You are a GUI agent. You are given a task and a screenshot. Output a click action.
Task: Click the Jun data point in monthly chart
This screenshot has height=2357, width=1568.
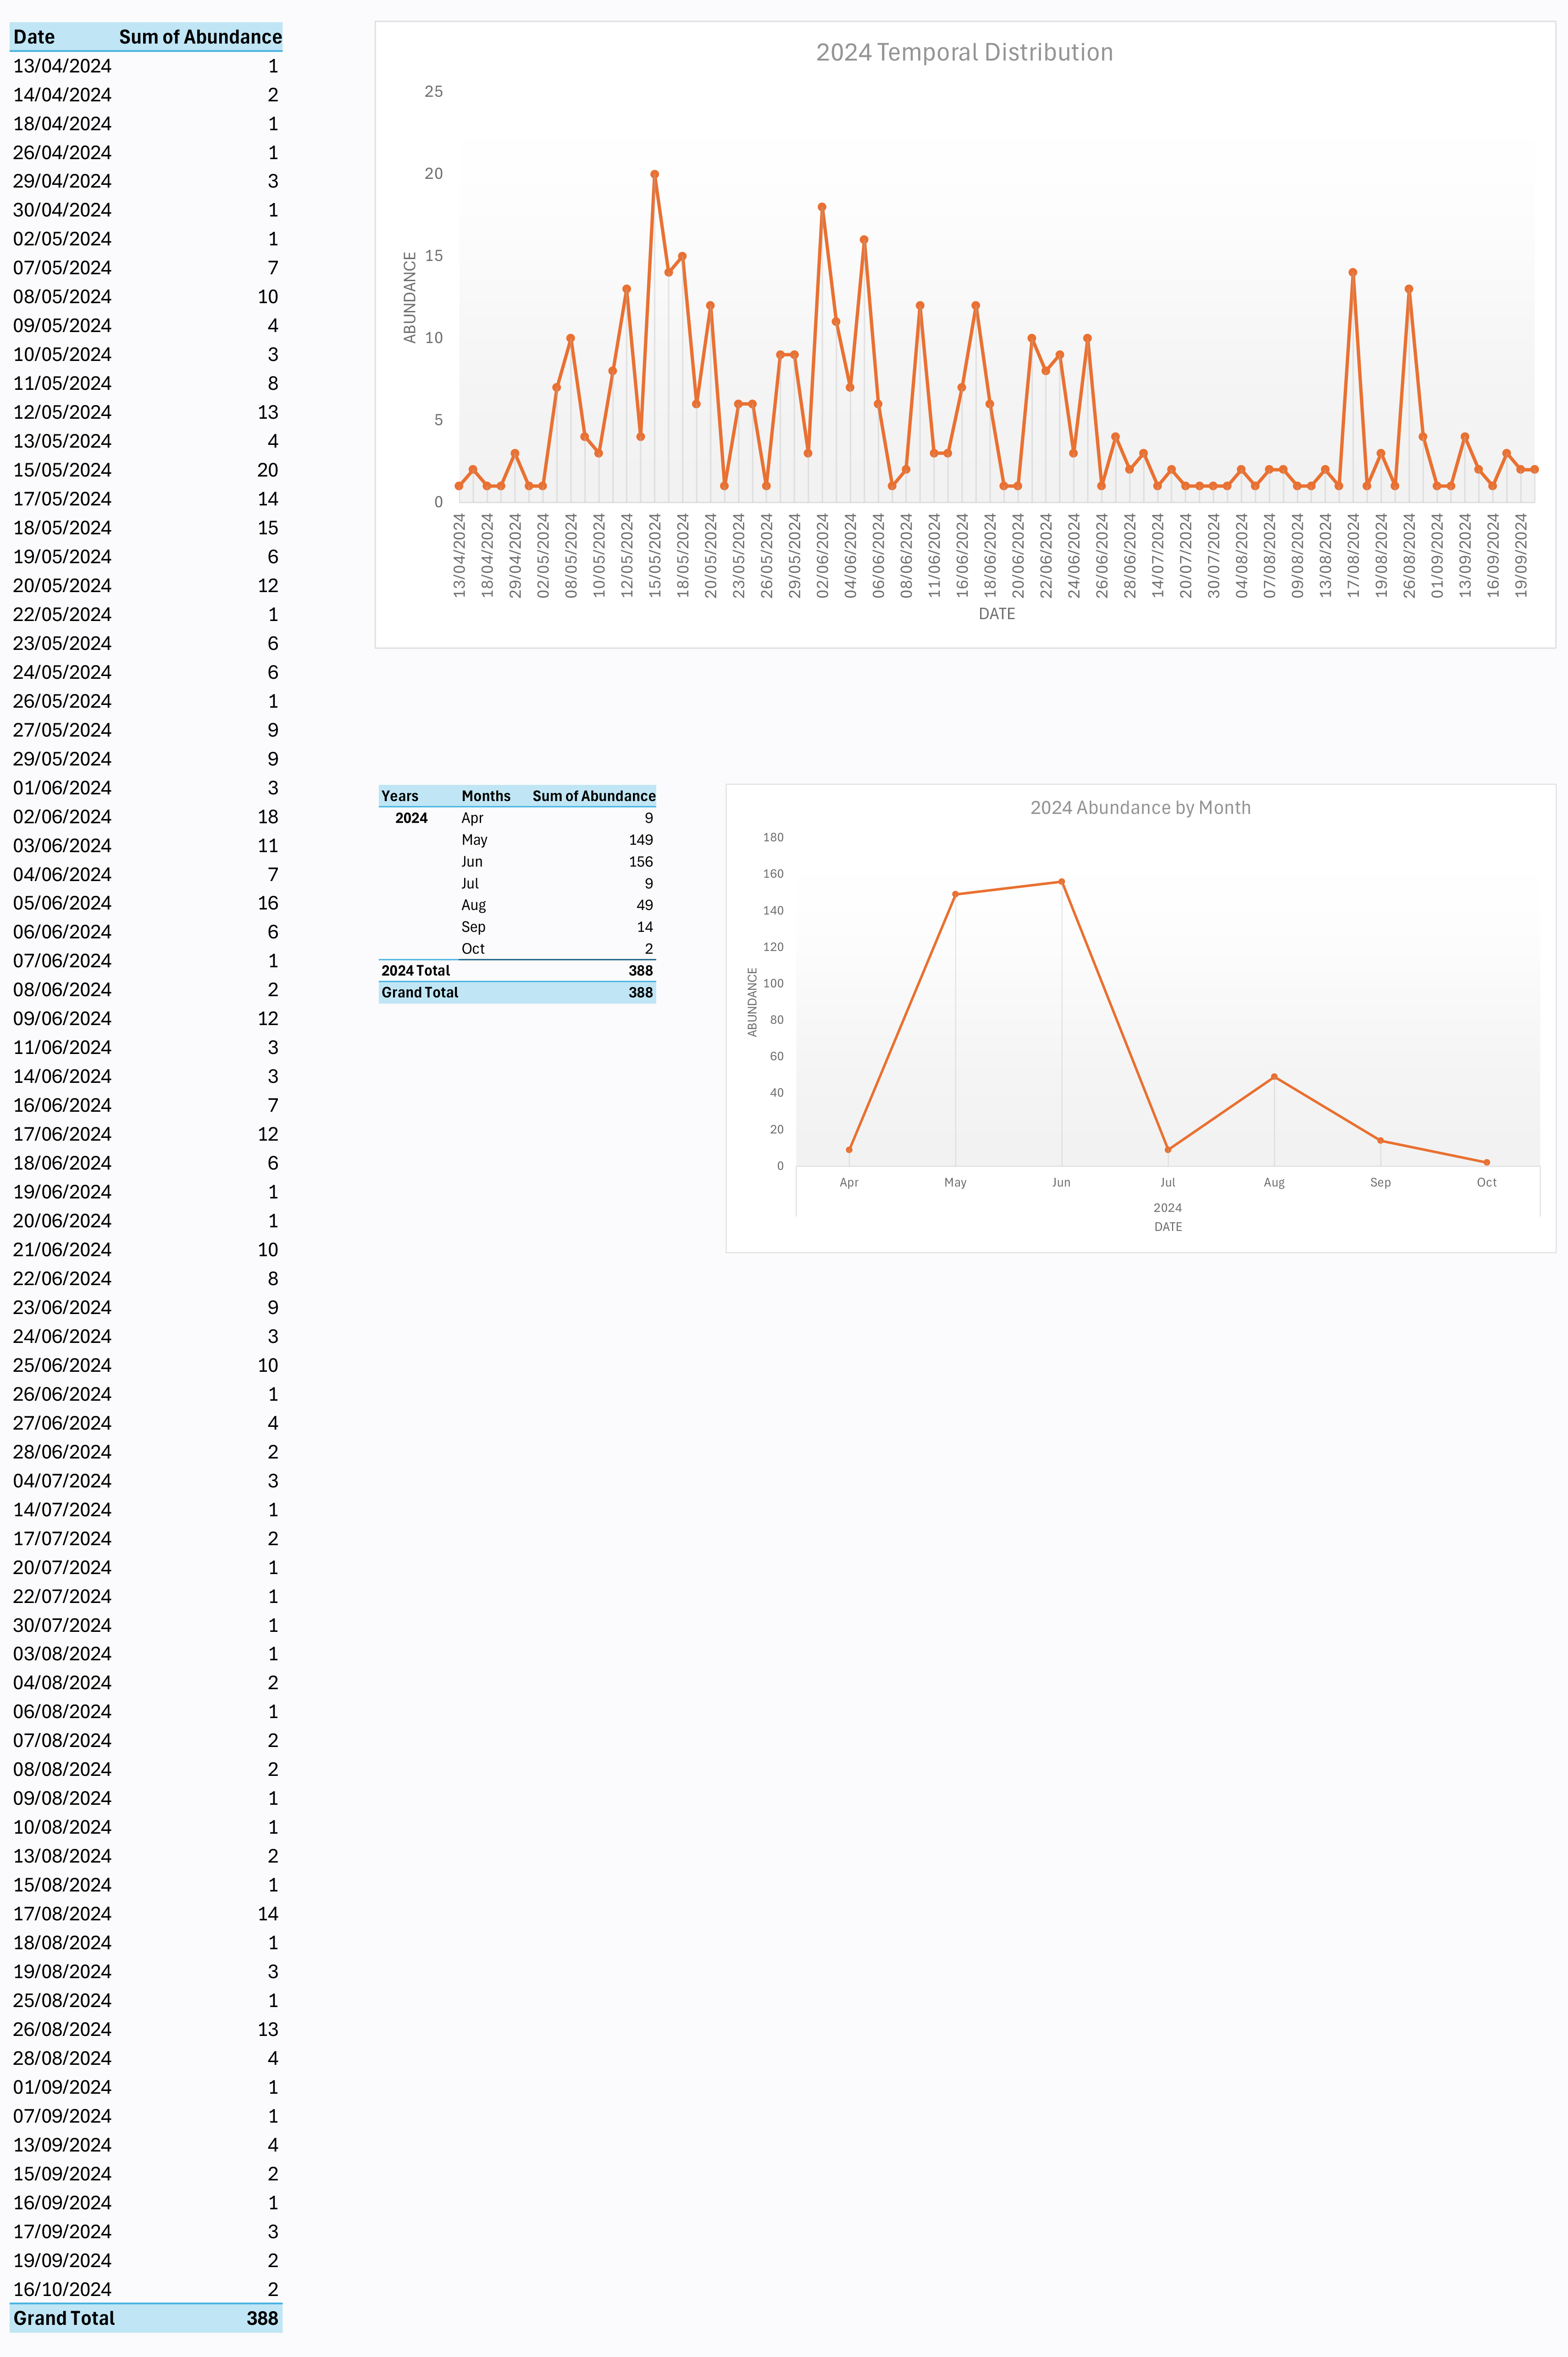[1062, 882]
